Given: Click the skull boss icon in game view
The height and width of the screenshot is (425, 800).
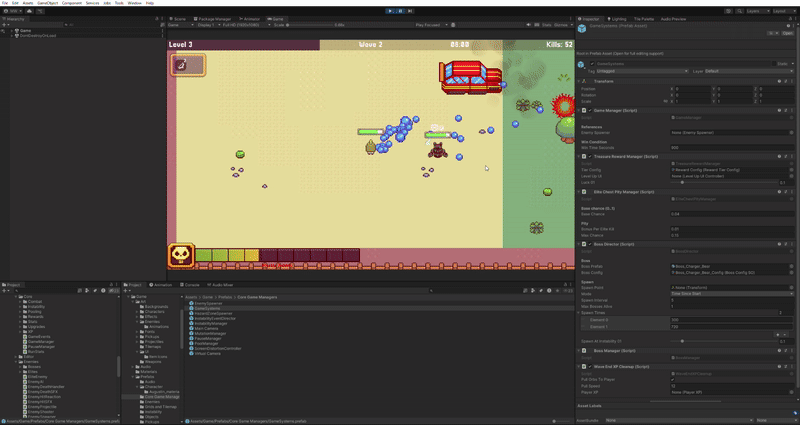Looking at the screenshot, I should coord(181,255).
